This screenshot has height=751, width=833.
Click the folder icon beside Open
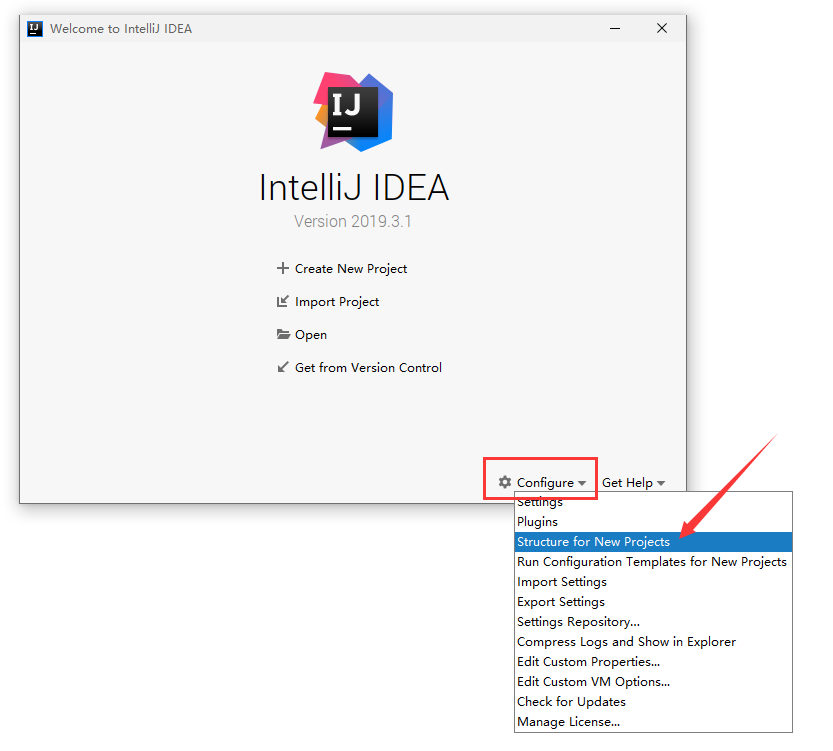tap(283, 334)
